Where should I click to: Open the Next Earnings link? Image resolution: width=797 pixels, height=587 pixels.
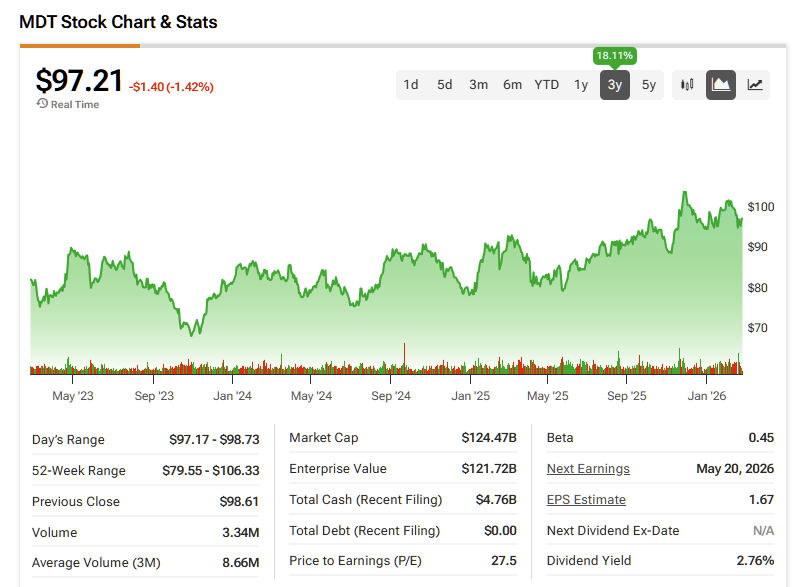(x=588, y=469)
